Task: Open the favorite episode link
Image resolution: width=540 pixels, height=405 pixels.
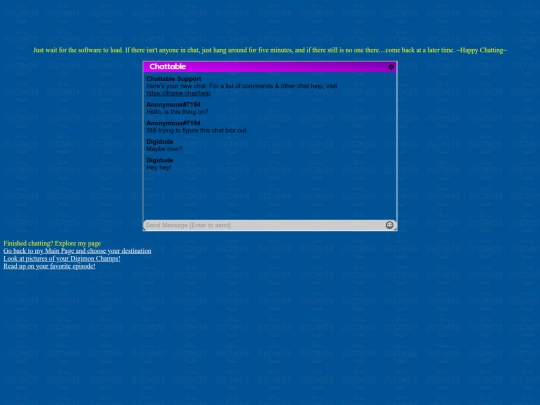Action: pos(49,266)
